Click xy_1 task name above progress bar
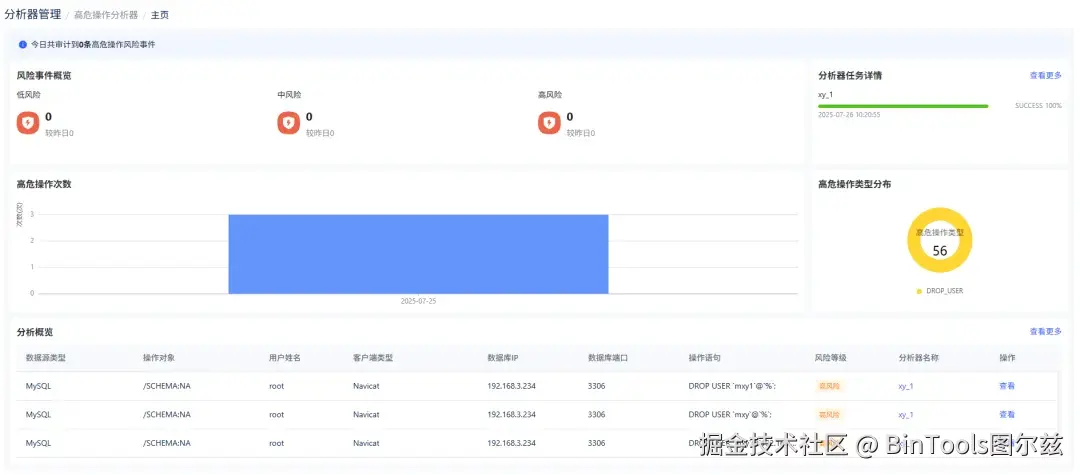Image resolution: width=1080 pixels, height=475 pixels. (825, 95)
